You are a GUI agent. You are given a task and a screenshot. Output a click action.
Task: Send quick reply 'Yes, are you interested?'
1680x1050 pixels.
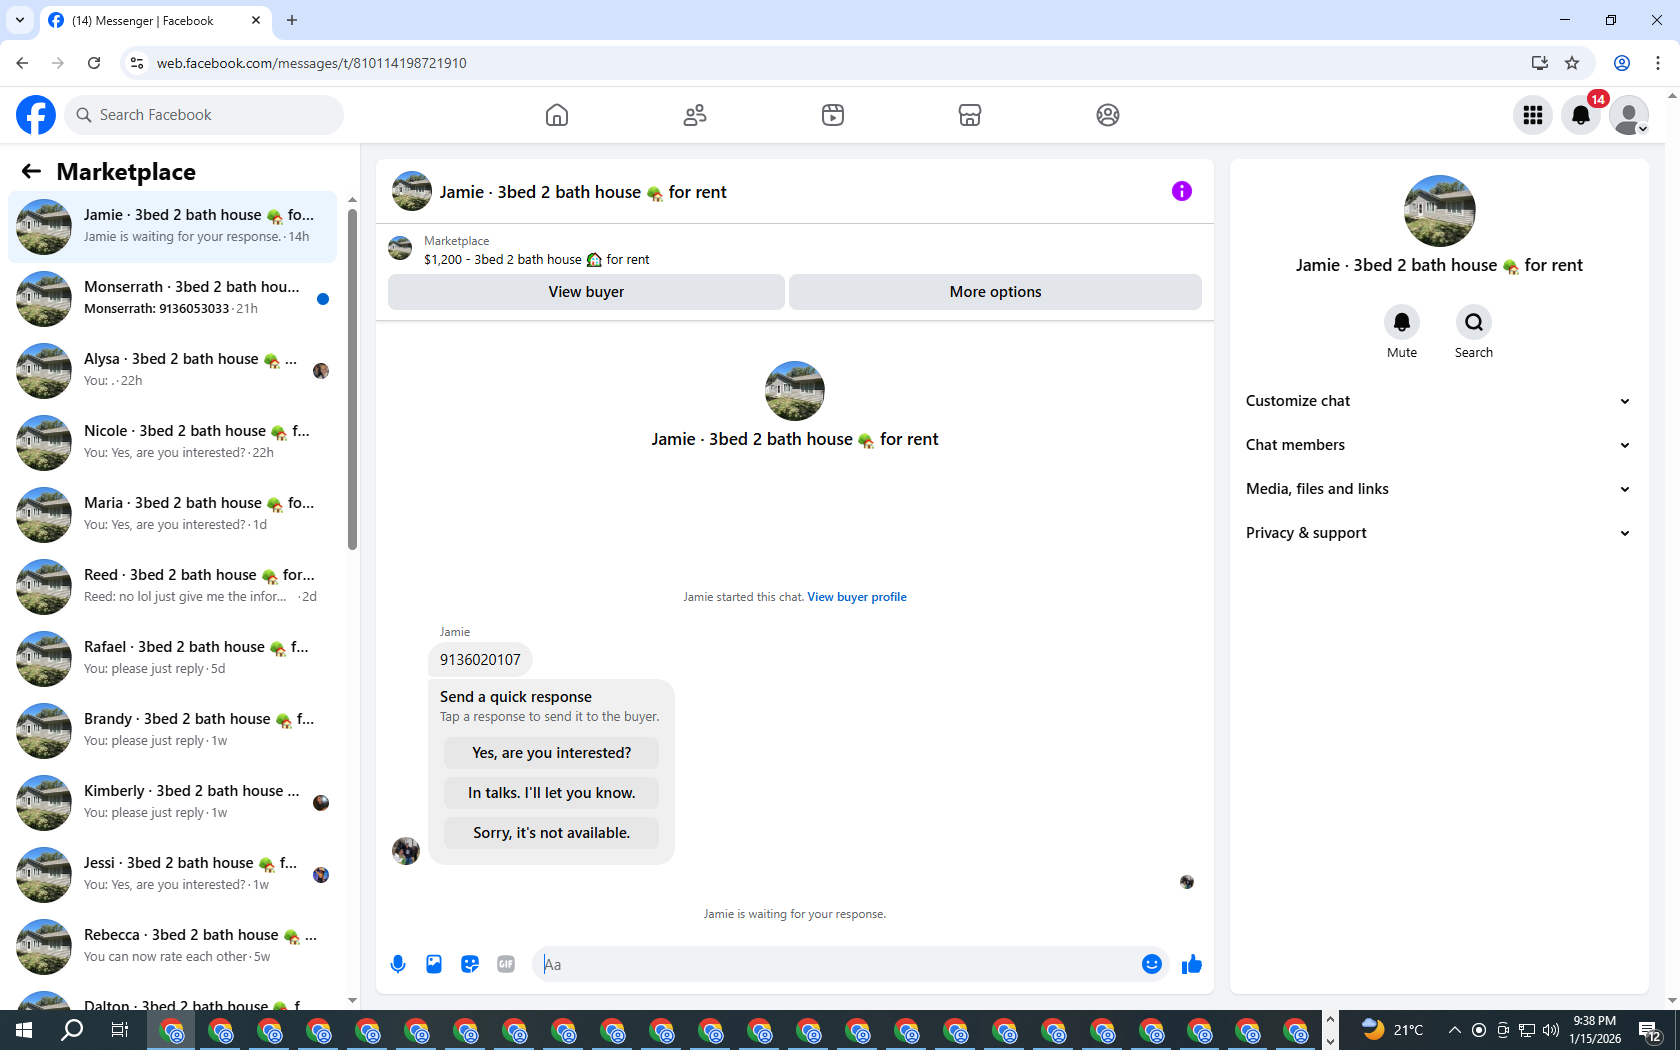[x=552, y=753]
